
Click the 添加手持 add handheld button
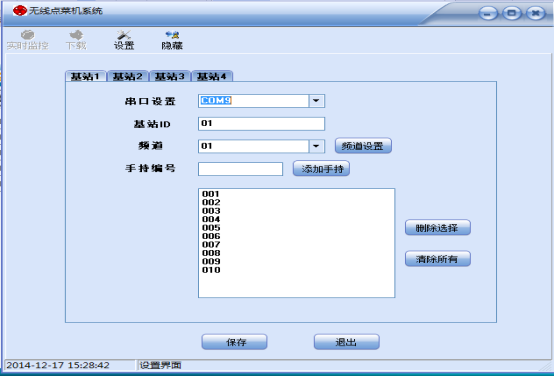click(x=321, y=169)
